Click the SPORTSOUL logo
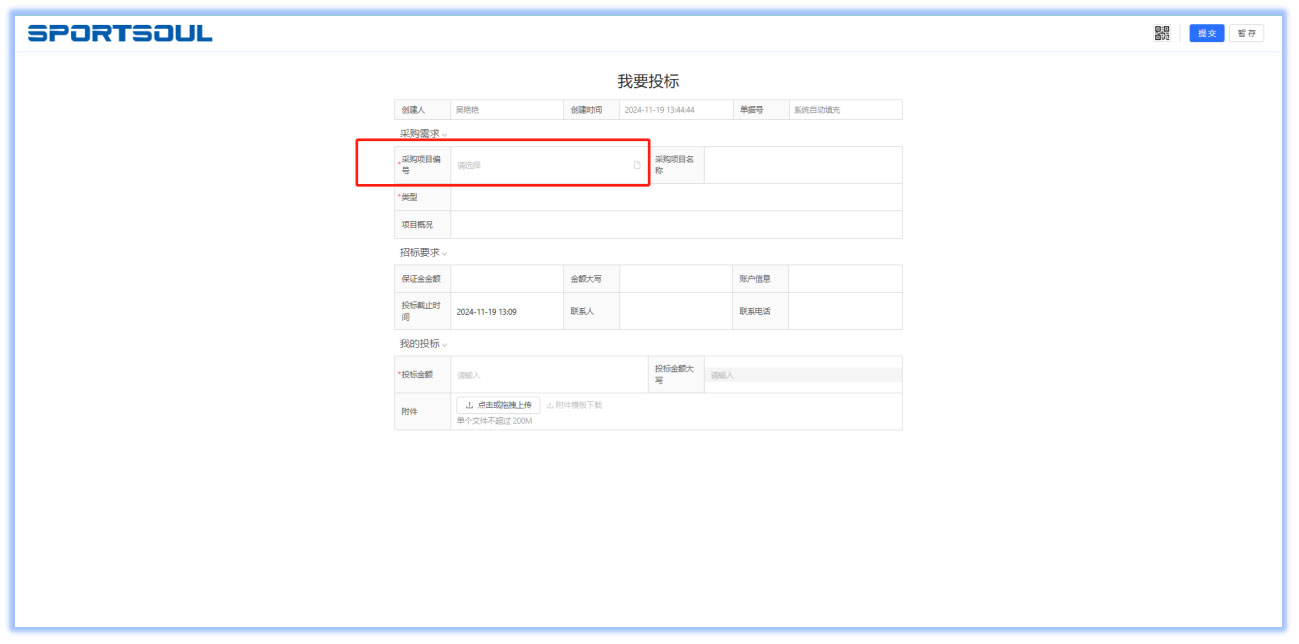 click(x=120, y=33)
